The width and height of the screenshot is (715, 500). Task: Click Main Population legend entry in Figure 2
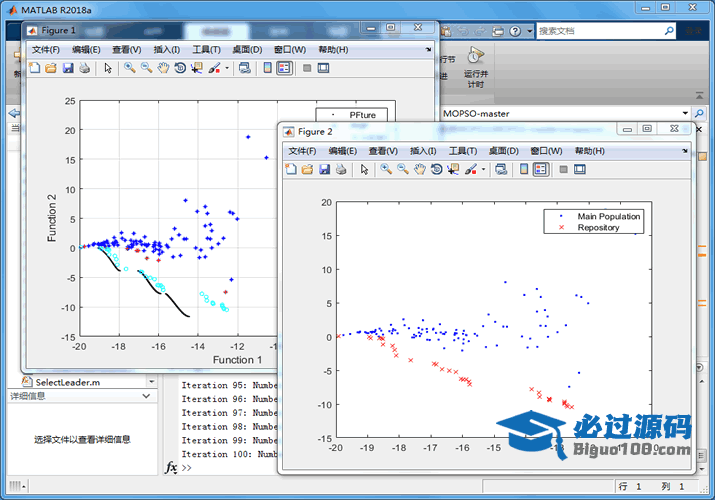(x=609, y=216)
